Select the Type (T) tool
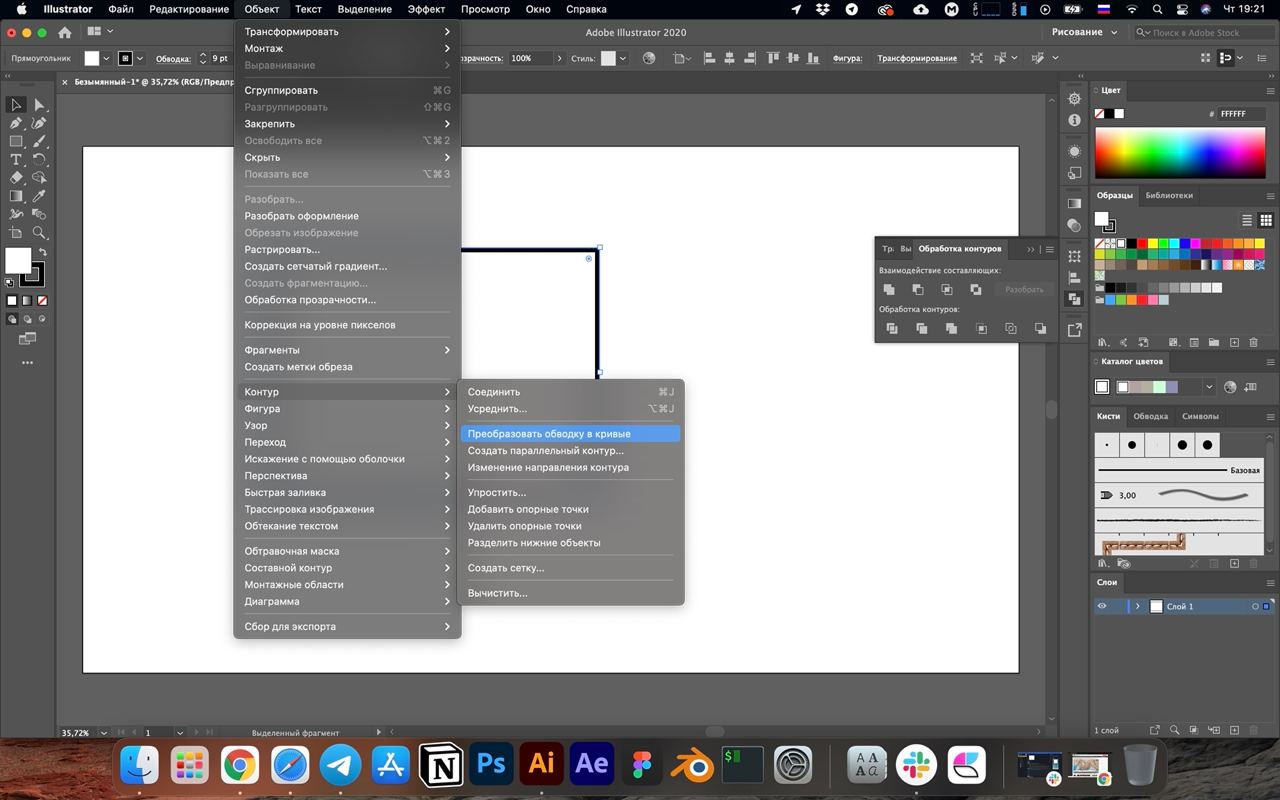The height and width of the screenshot is (800, 1280). pyautogui.click(x=16, y=160)
